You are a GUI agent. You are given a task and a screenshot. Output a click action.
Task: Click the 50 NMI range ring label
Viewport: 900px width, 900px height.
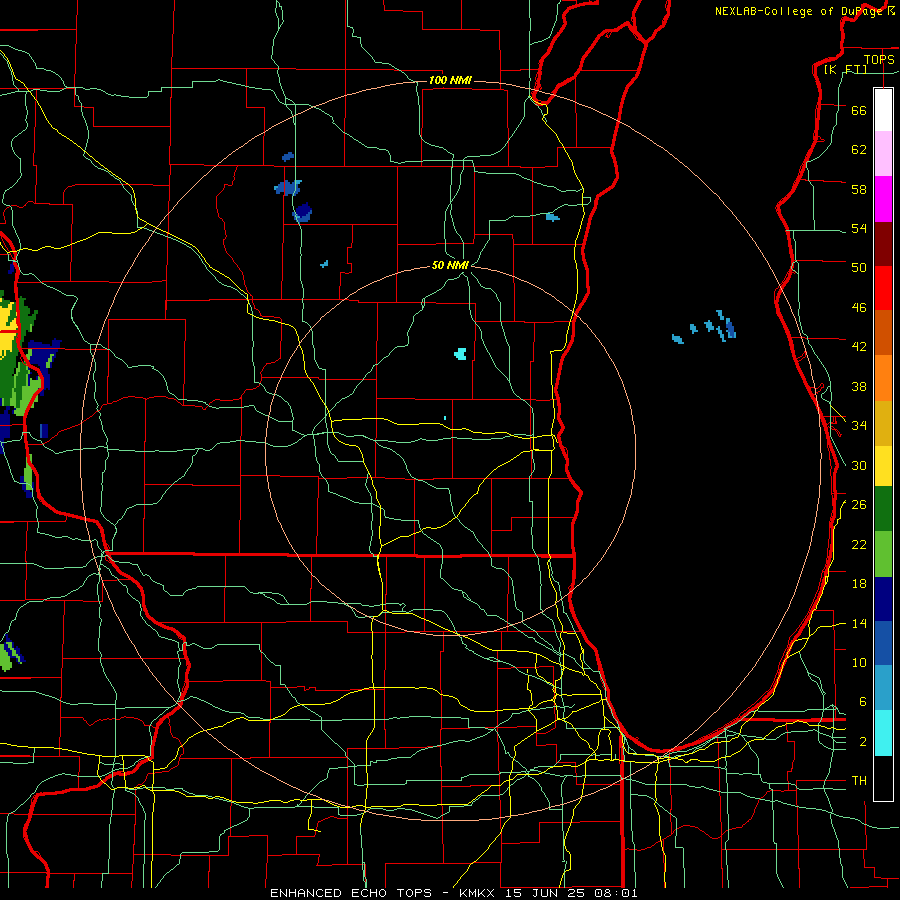coord(450,265)
